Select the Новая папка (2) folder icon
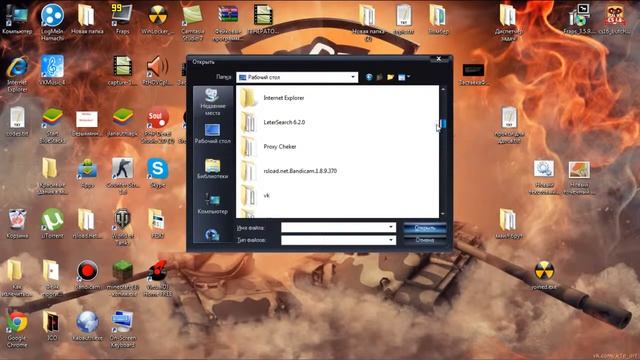The height and width of the screenshot is (360, 640). 368,22
